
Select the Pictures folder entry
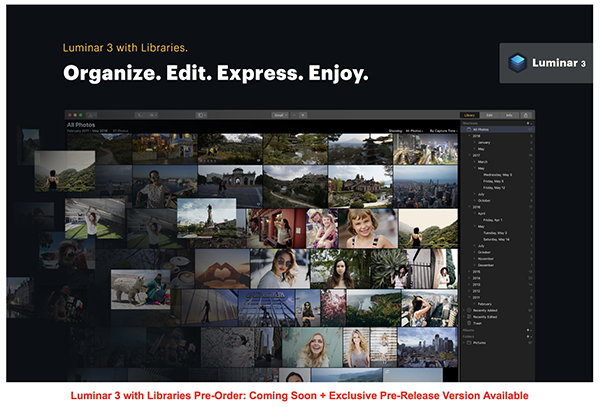(479, 343)
